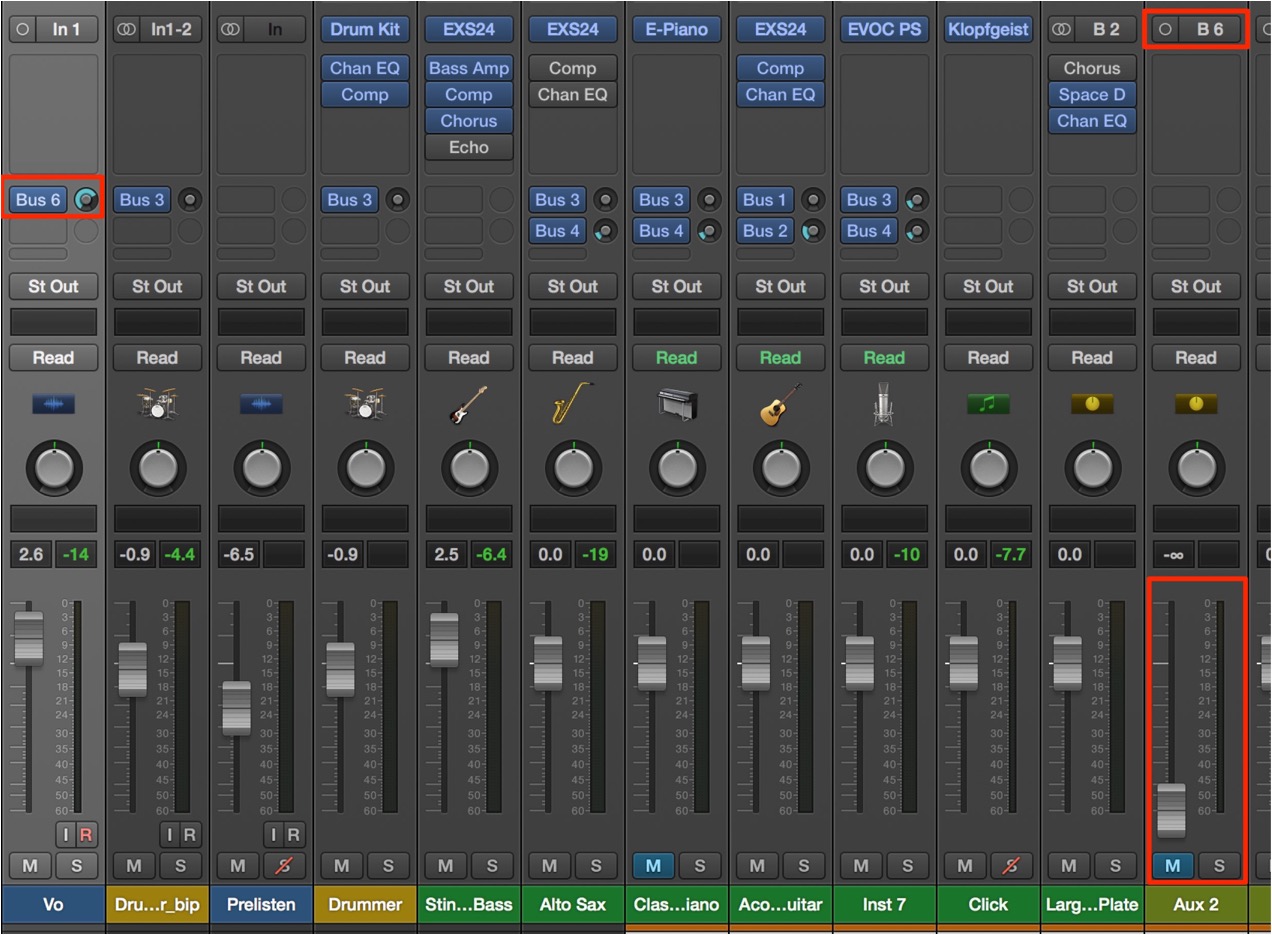
Task: Click the drum kit icon on Dru...r_bip strip
Action: pos(157,404)
